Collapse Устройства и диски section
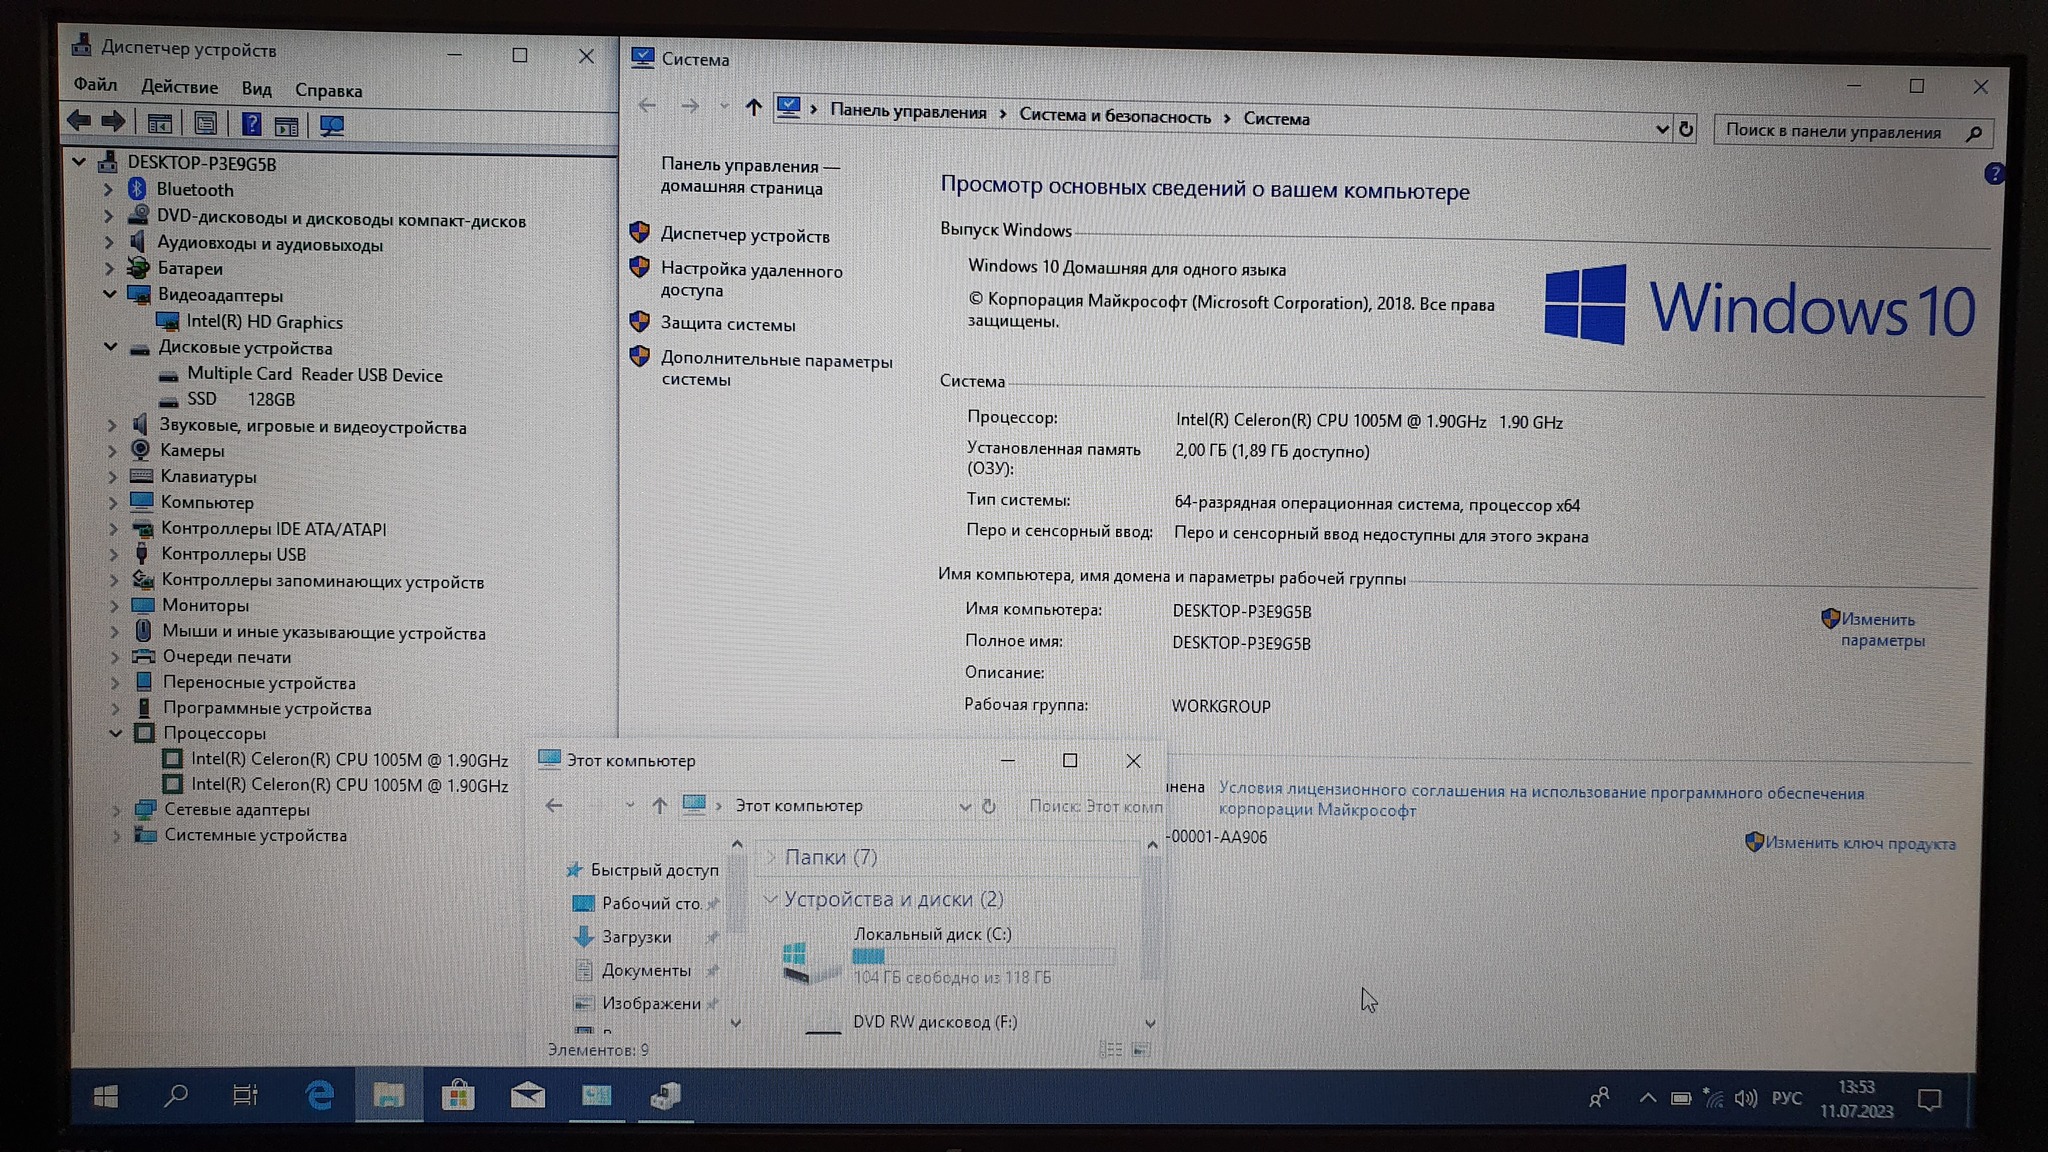 [x=770, y=899]
